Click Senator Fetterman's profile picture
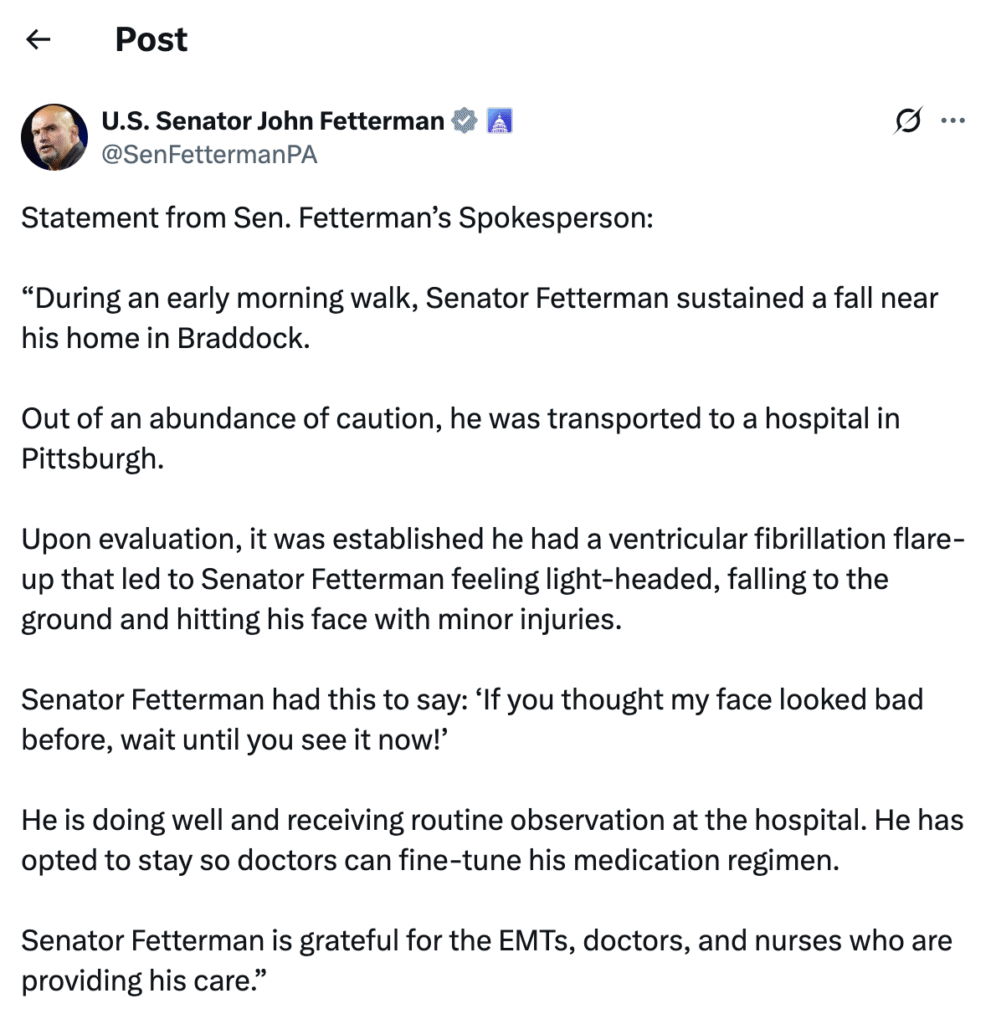 click(54, 136)
